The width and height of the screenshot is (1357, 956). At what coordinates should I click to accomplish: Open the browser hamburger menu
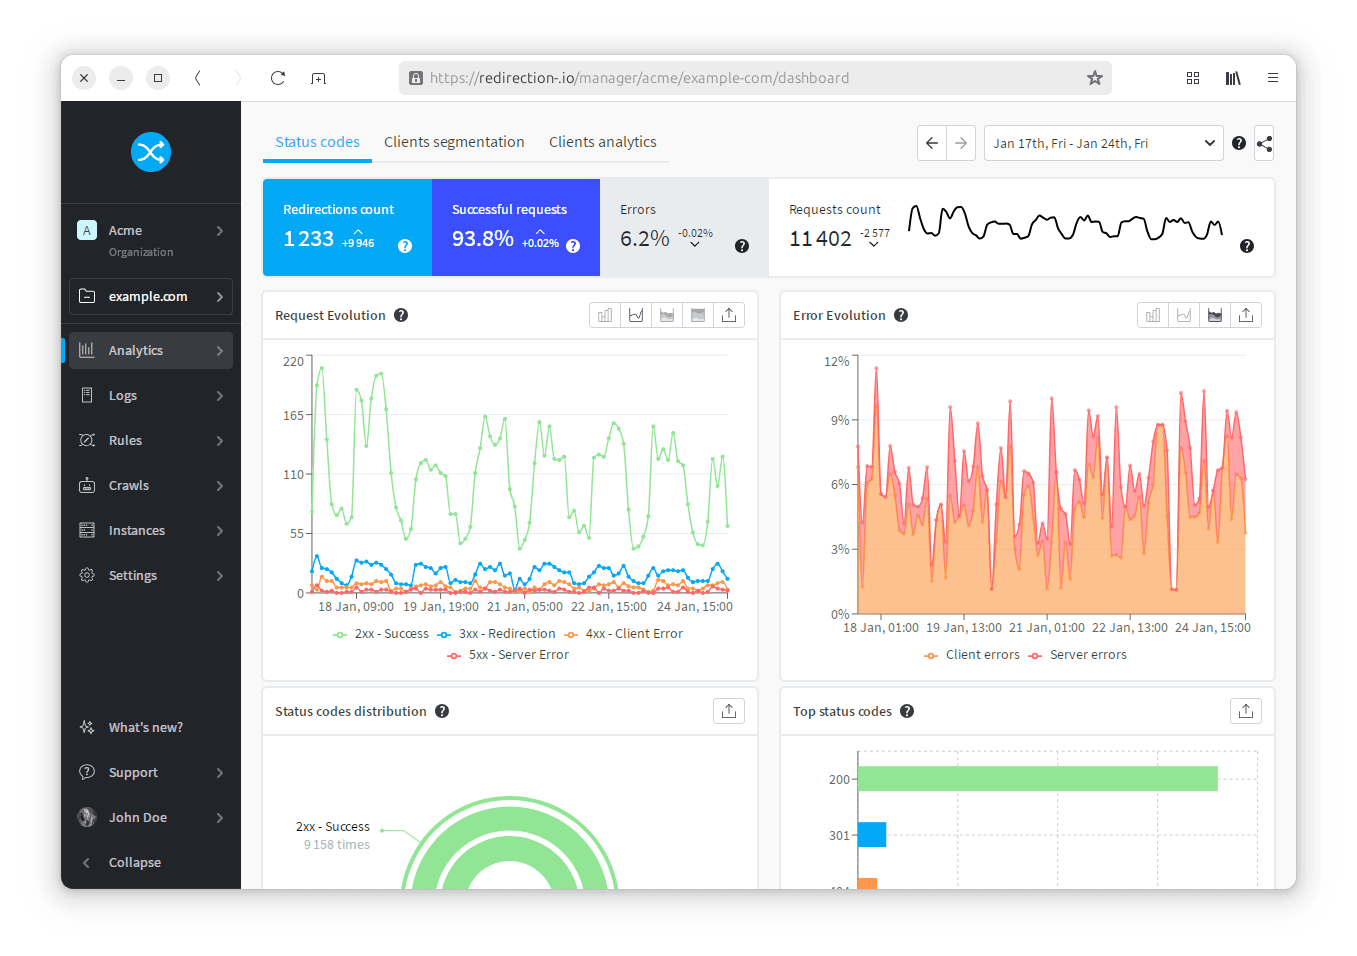[1273, 78]
